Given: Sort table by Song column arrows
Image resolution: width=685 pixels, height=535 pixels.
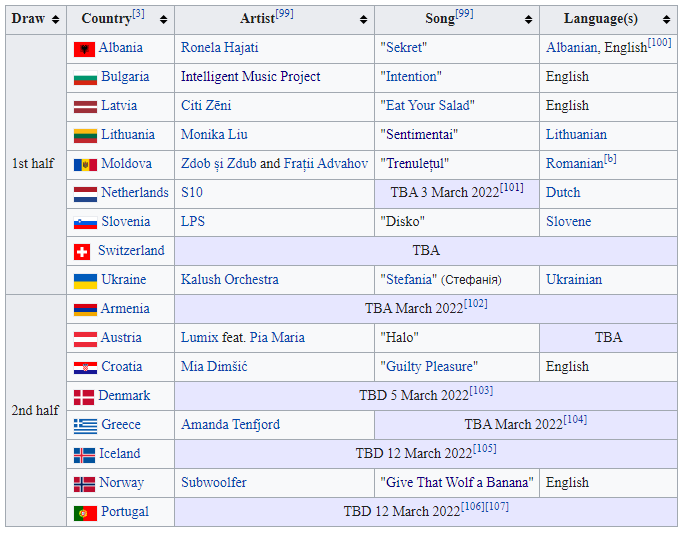Looking at the screenshot, I should [528, 20].
